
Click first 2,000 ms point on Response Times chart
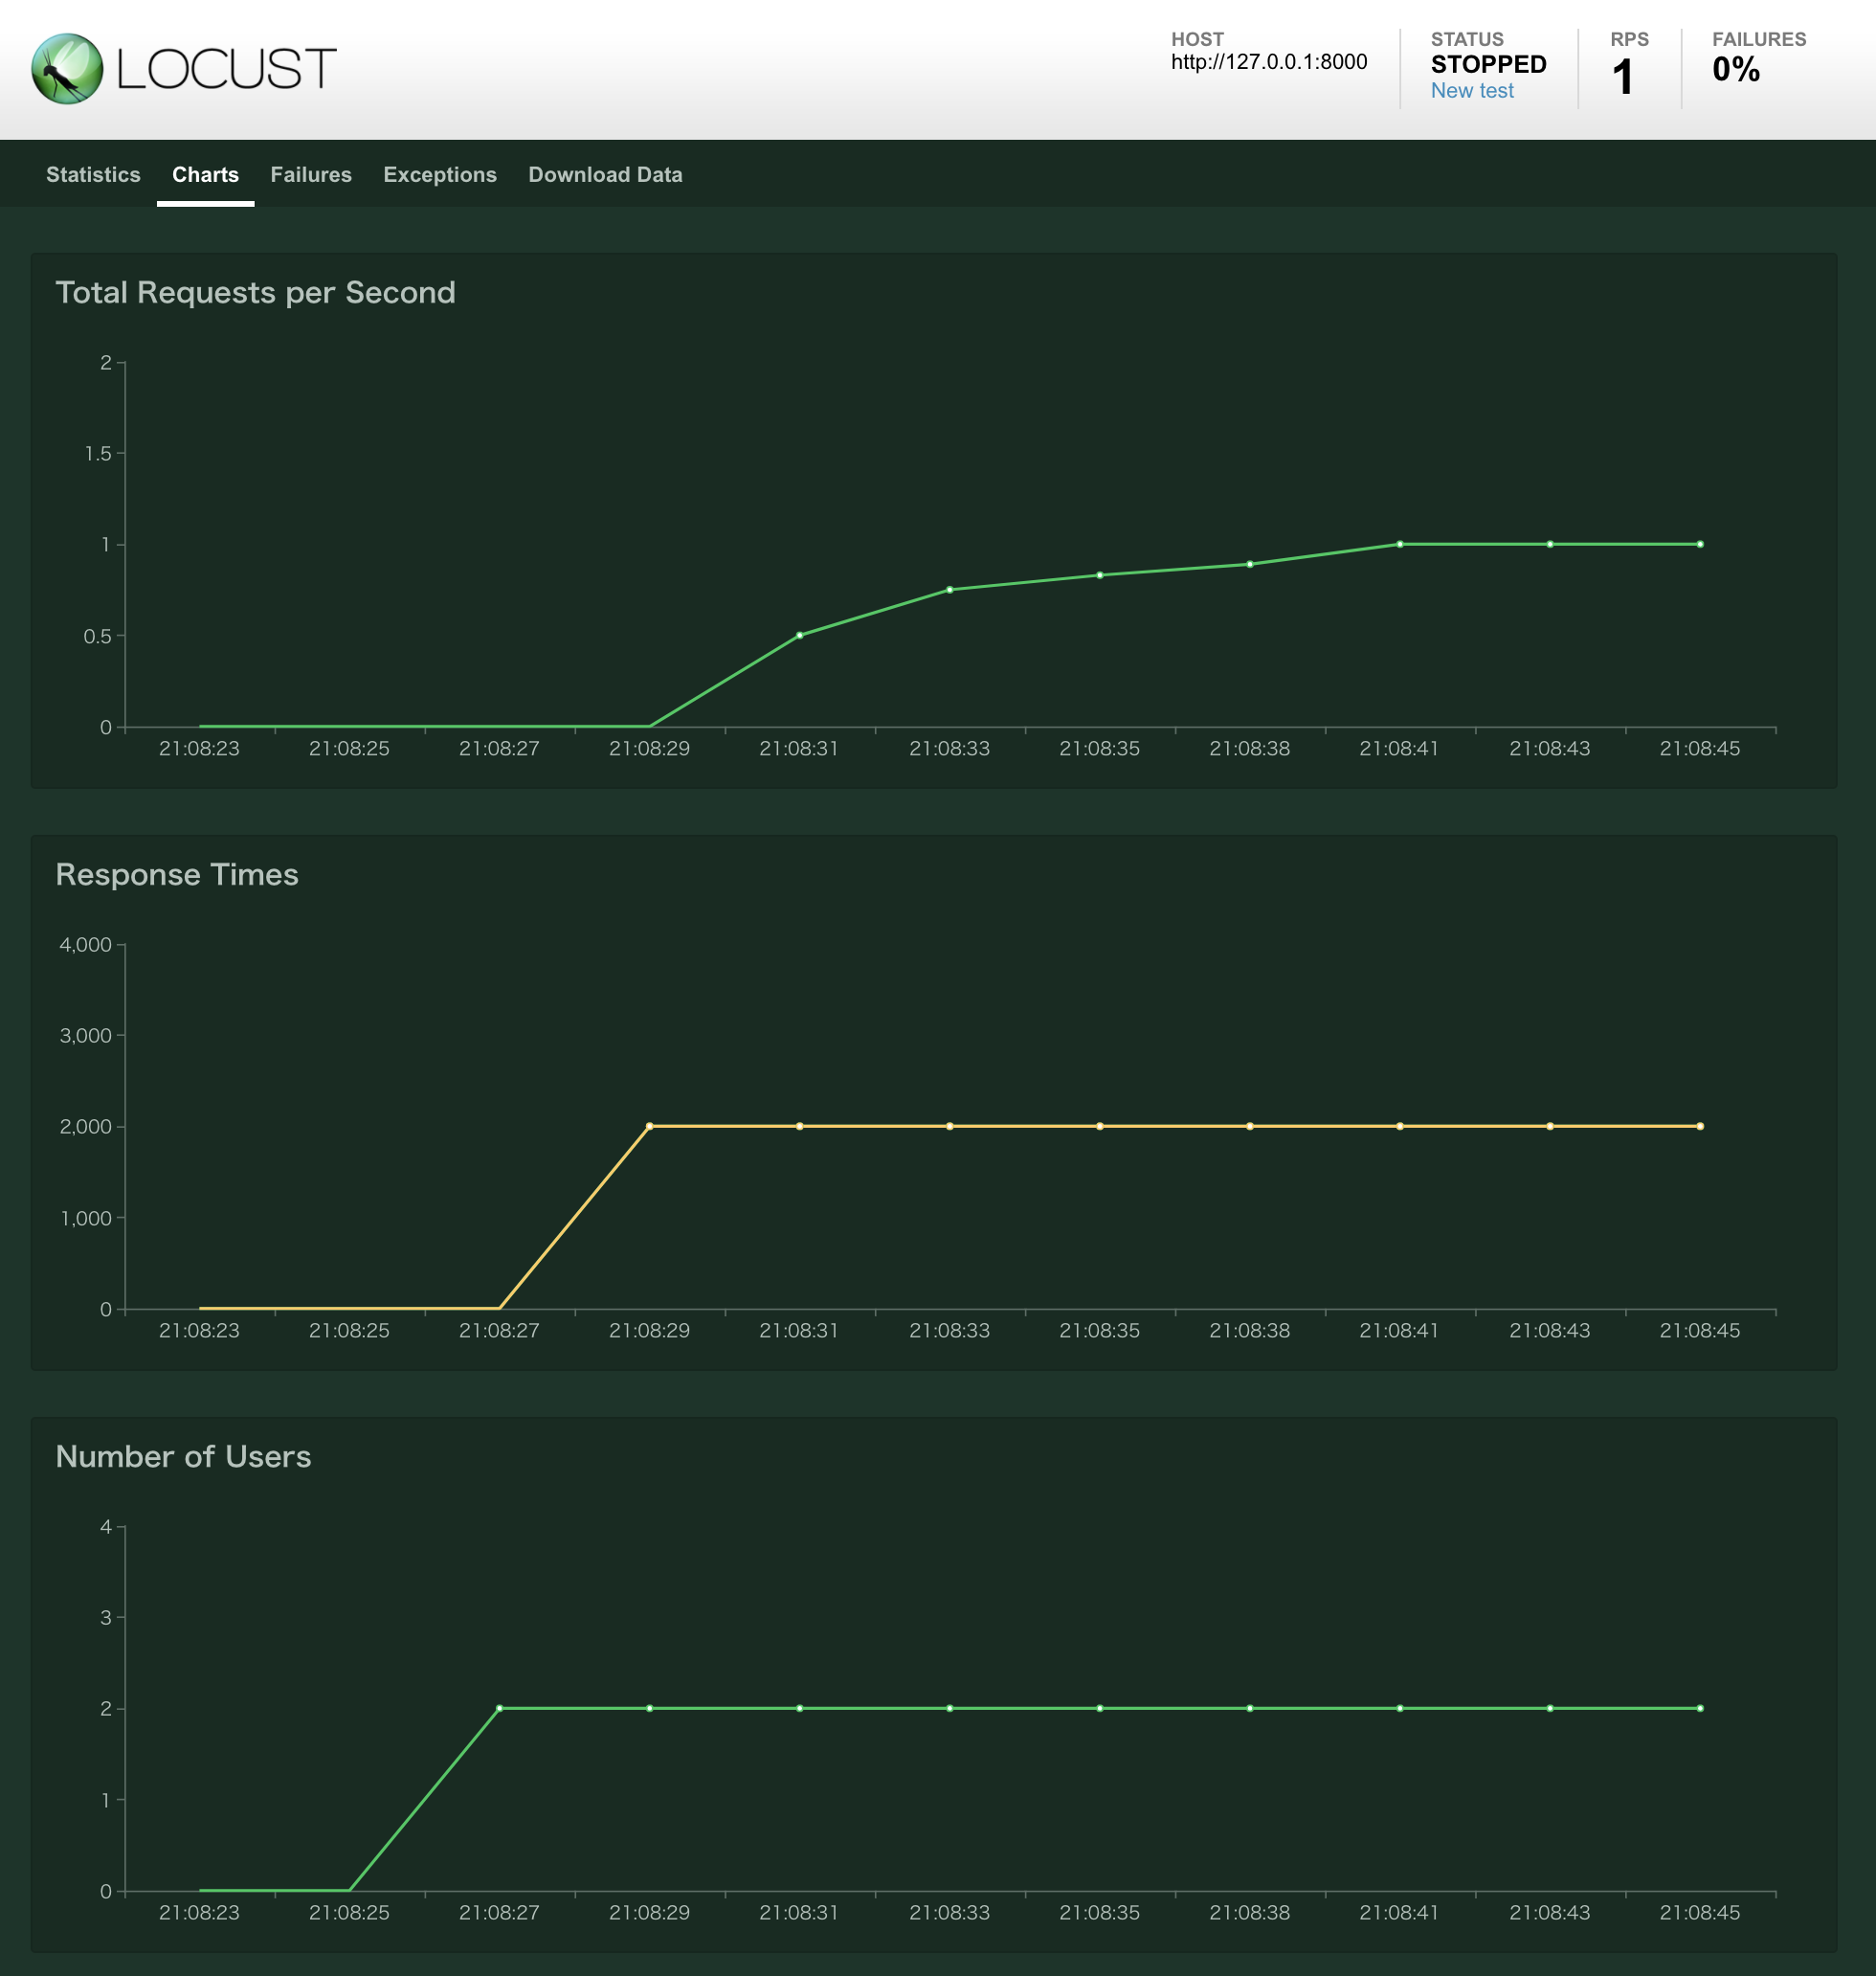[x=649, y=1126]
